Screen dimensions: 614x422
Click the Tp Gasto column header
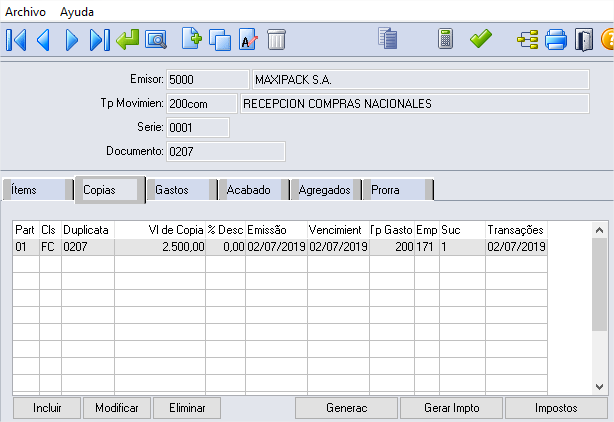392,230
